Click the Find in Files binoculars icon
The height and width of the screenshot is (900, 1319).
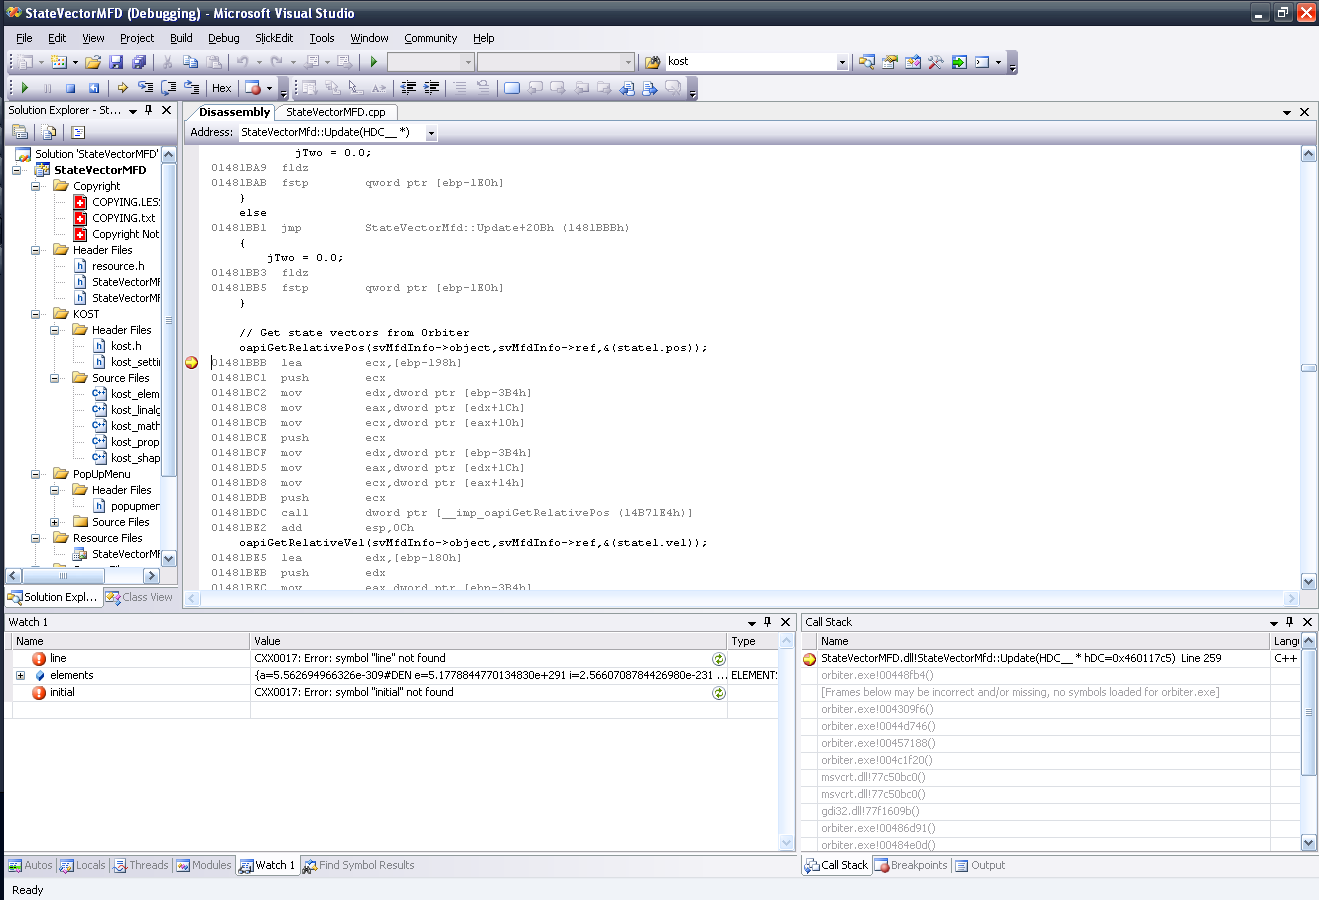click(652, 62)
